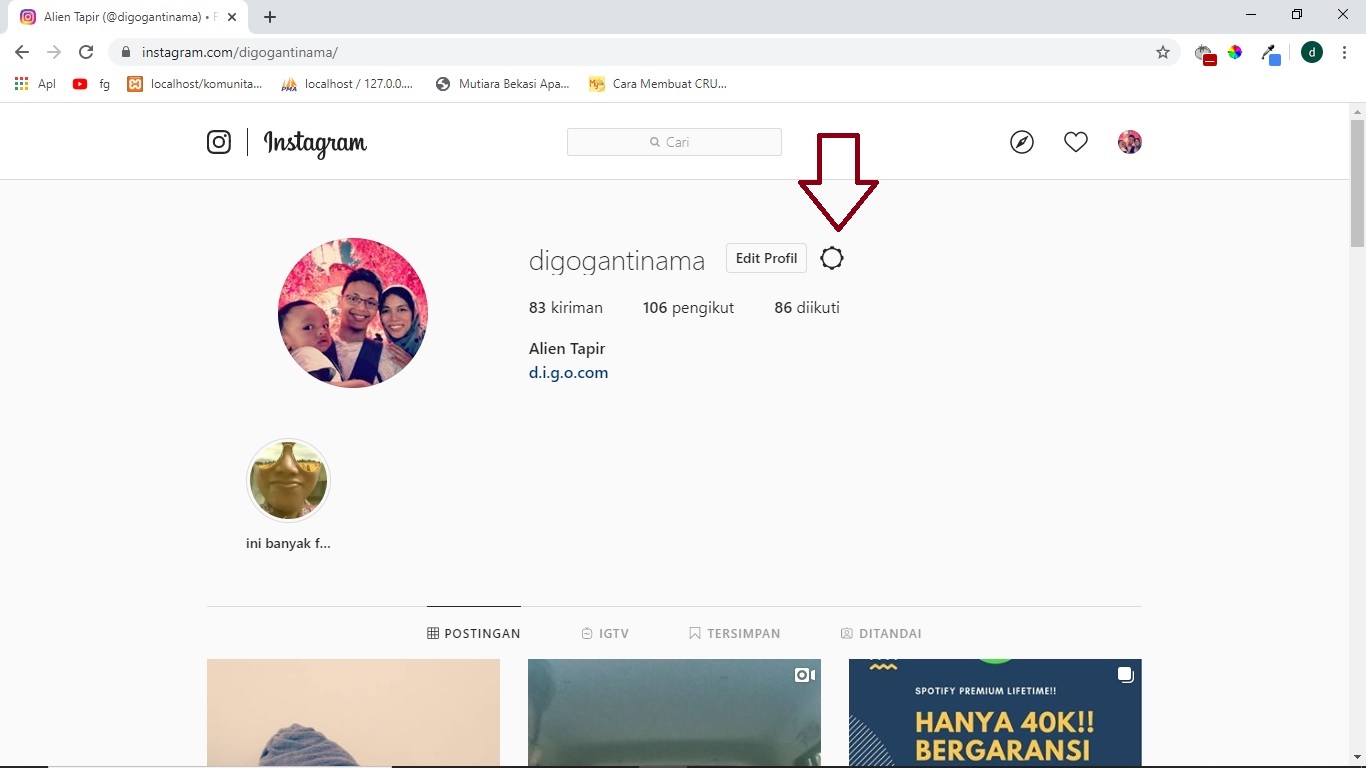The image size is (1366, 768).
Task: Switch to the Tersimpan tab
Action: pyautogui.click(x=734, y=633)
